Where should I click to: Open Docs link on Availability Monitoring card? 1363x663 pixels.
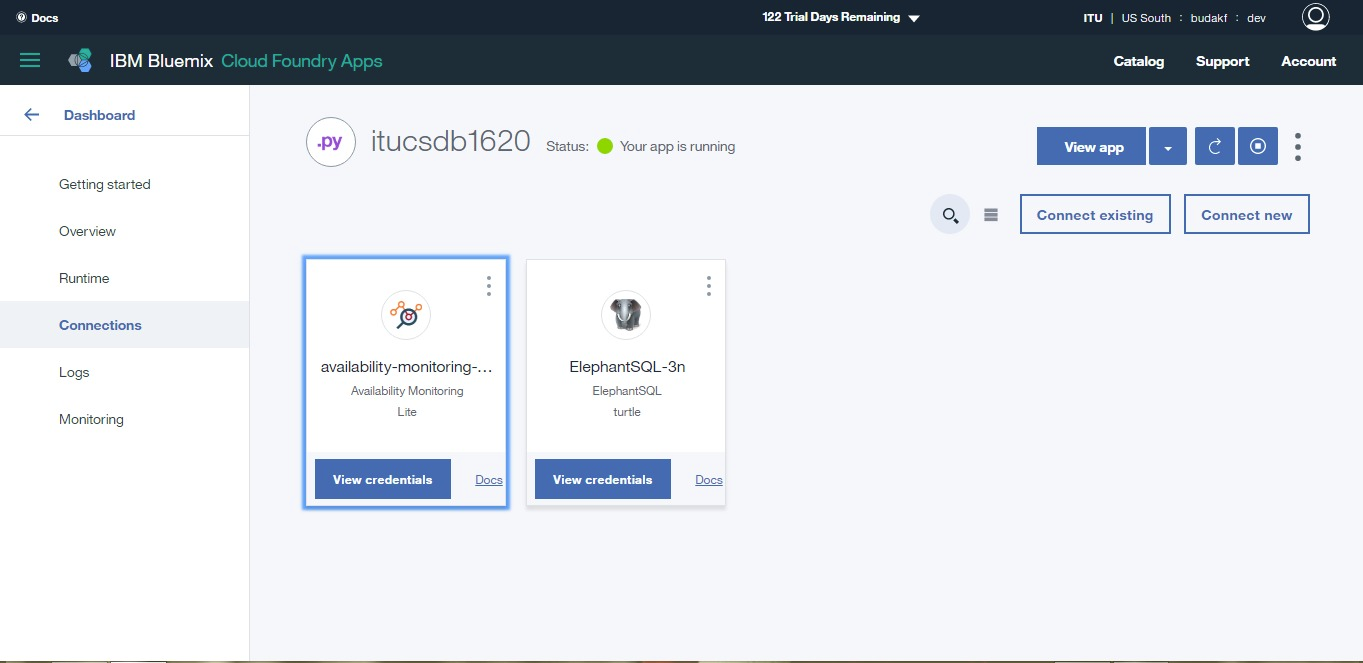(x=489, y=480)
